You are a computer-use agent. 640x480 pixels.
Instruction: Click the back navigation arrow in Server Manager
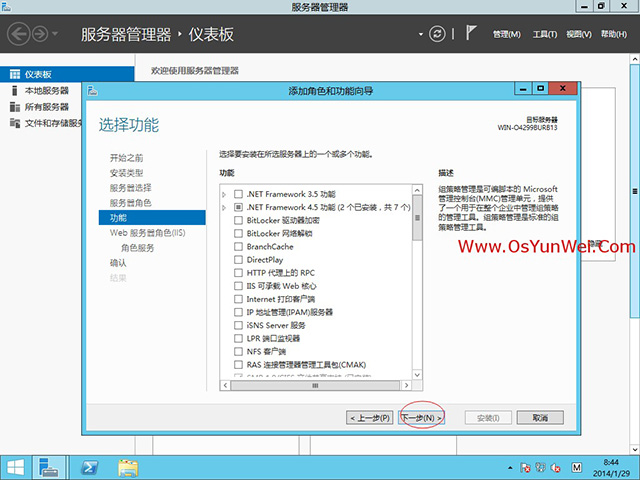coord(19,34)
